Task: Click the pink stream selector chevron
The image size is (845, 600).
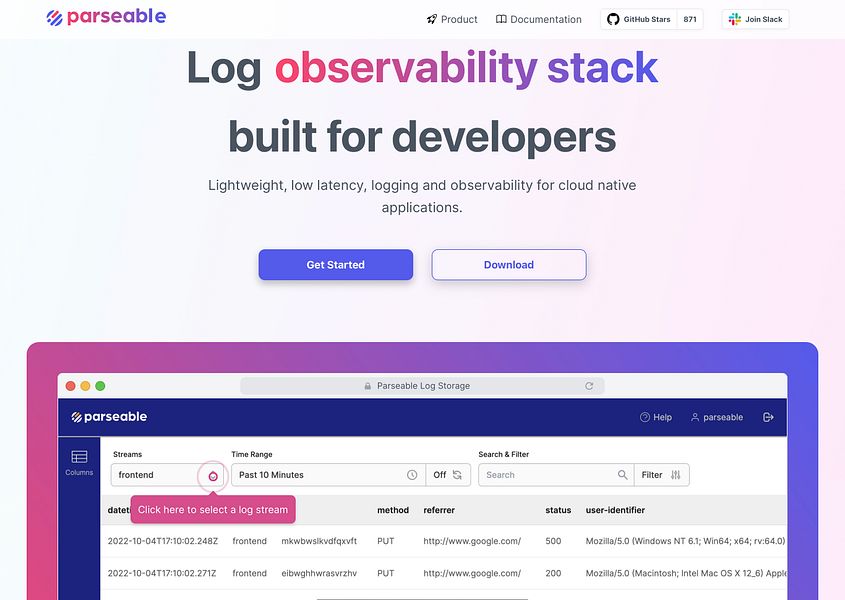Action: click(213, 476)
